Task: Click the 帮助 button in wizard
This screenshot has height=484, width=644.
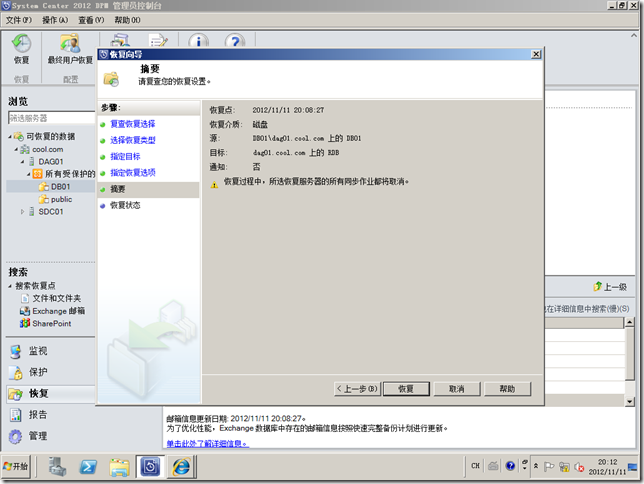Action: (507, 389)
